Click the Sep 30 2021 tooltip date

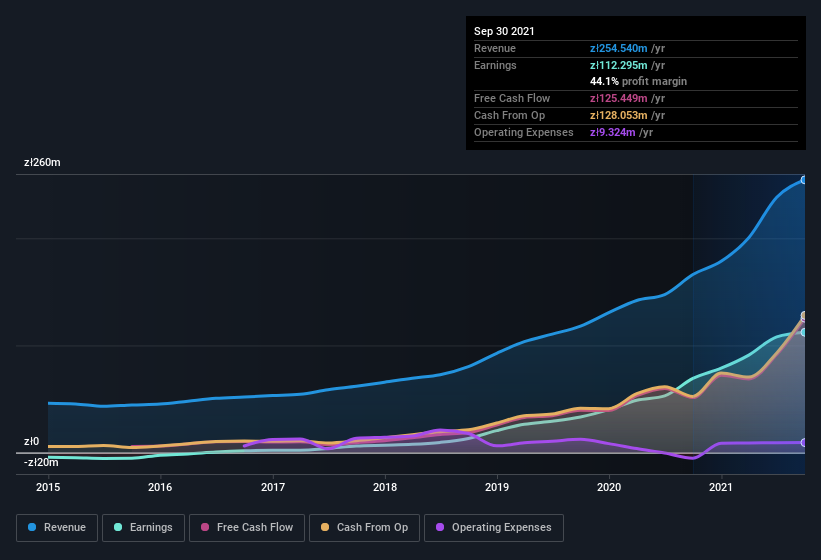pyautogui.click(x=504, y=31)
